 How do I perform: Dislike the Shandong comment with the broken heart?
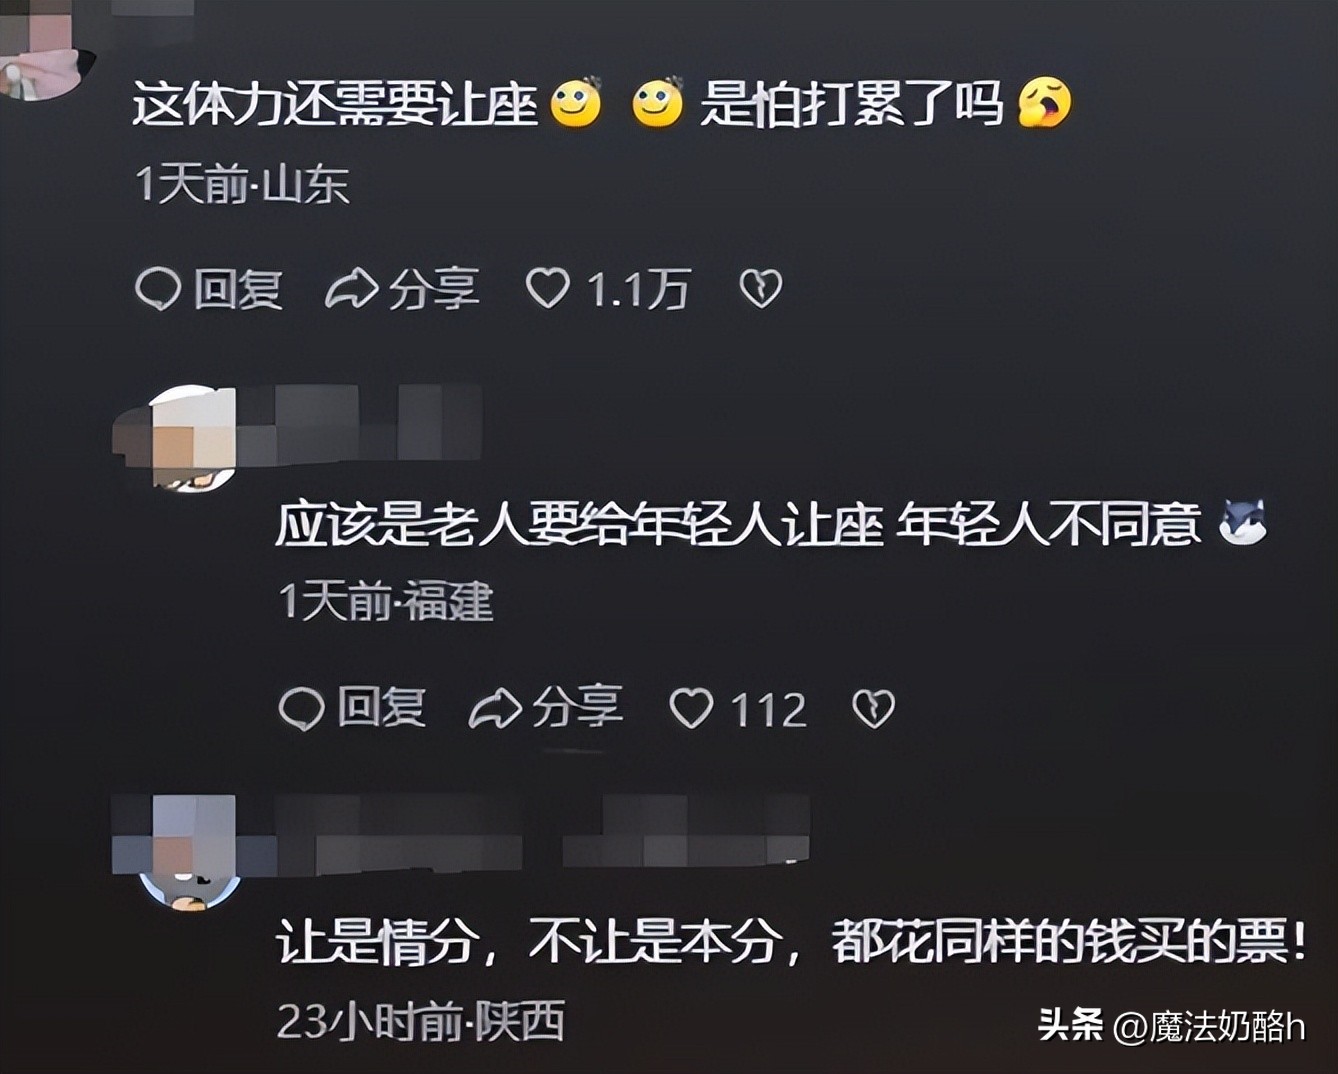click(x=761, y=289)
